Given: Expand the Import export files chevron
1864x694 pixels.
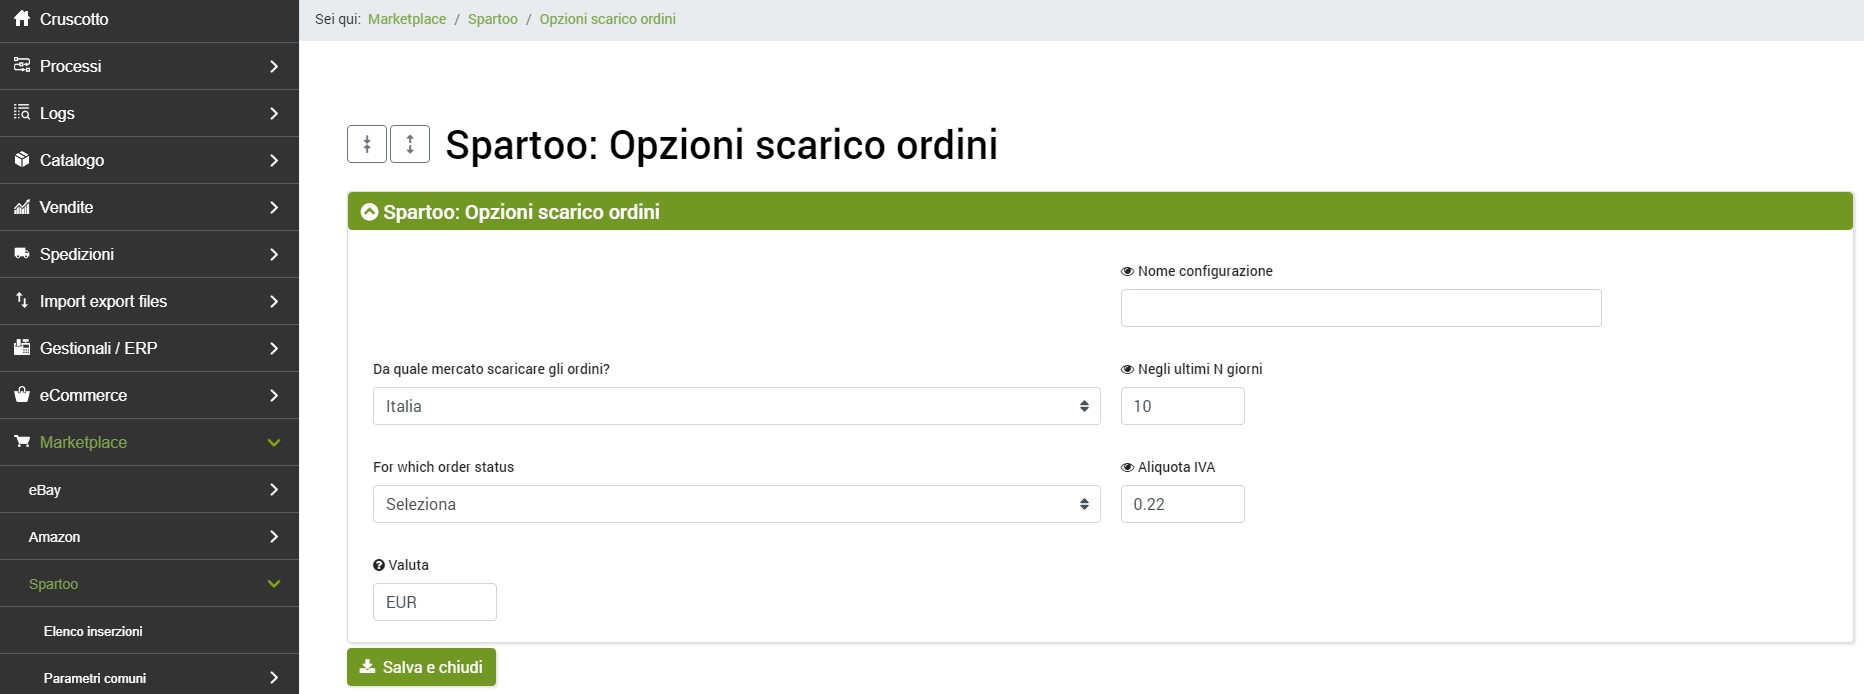Looking at the screenshot, I should 274,301.
